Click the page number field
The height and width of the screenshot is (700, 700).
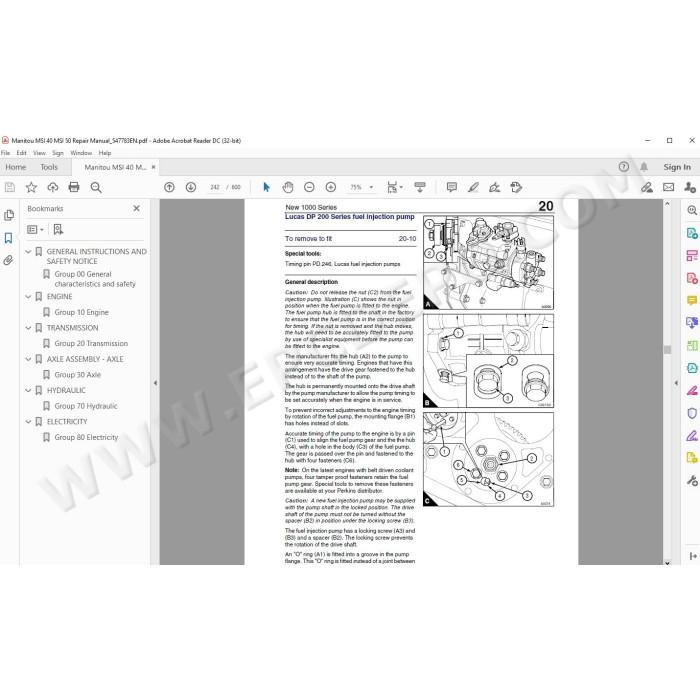point(215,187)
